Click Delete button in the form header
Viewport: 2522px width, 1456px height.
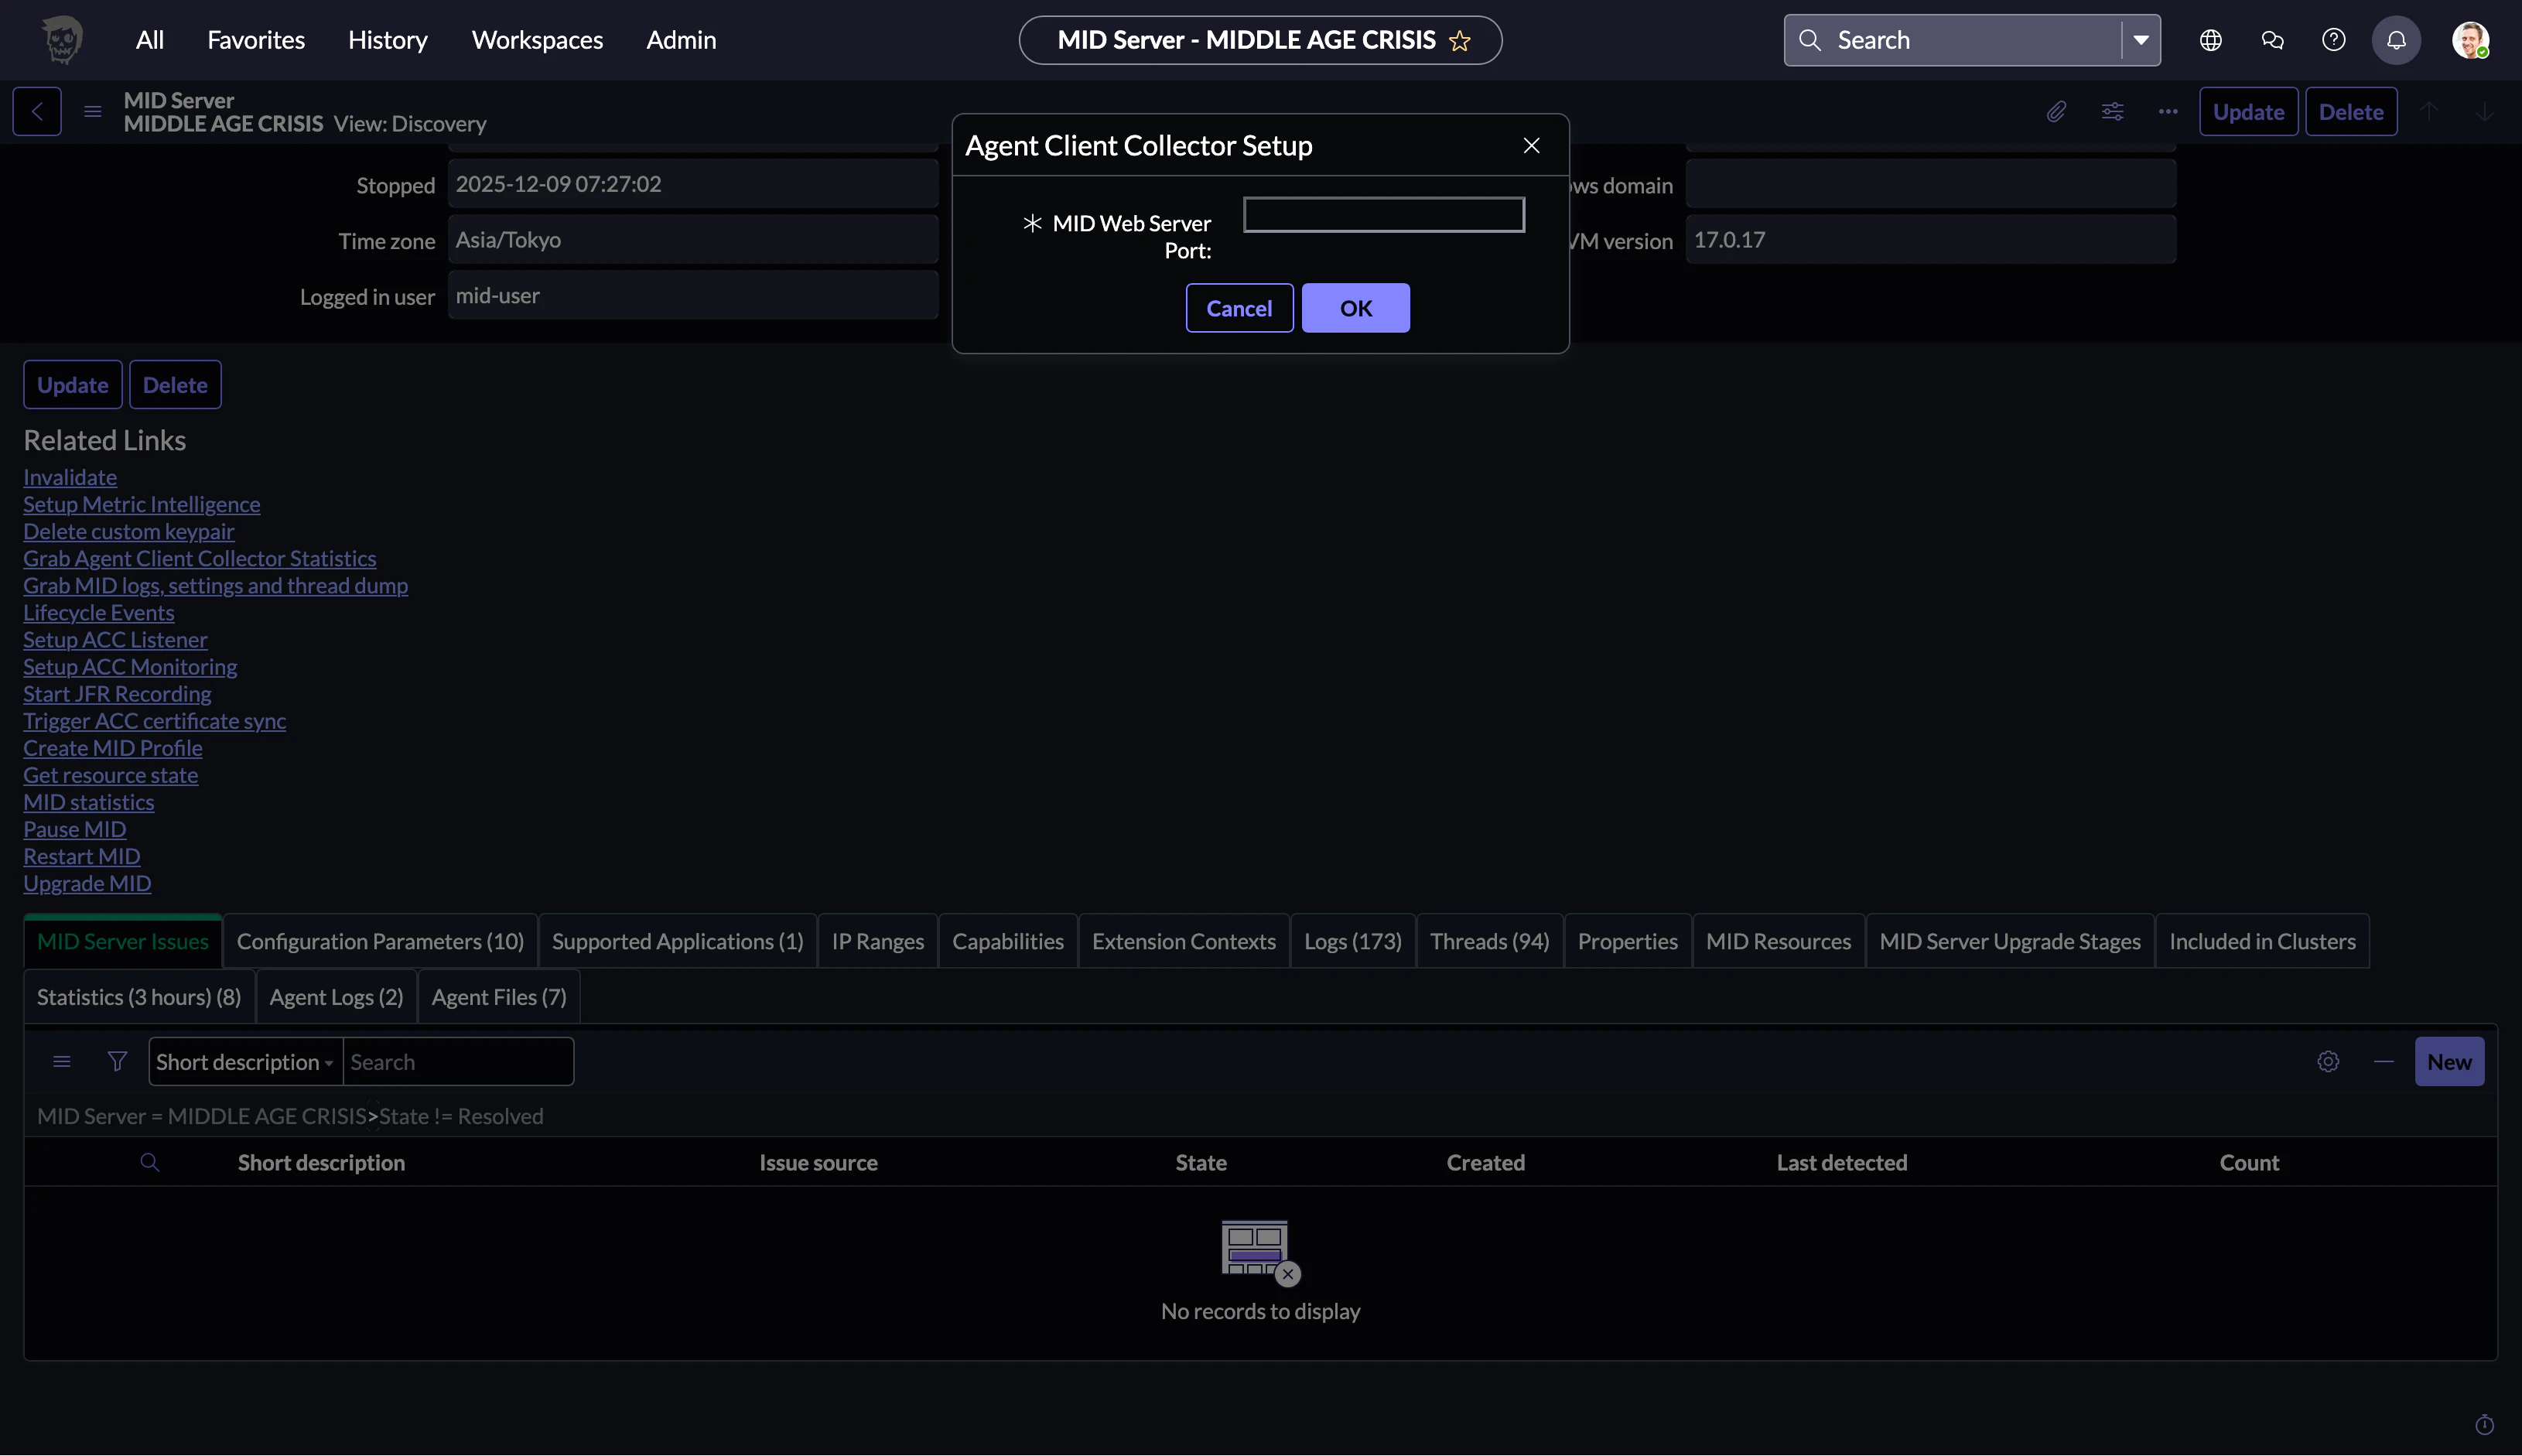[x=2351, y=111]
